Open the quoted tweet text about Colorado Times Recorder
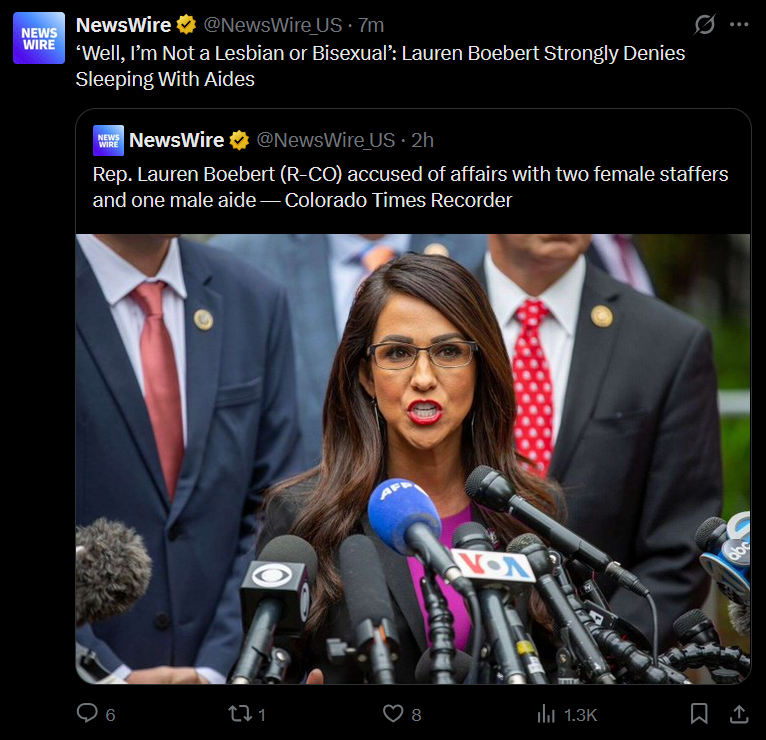 click(410, 187)
